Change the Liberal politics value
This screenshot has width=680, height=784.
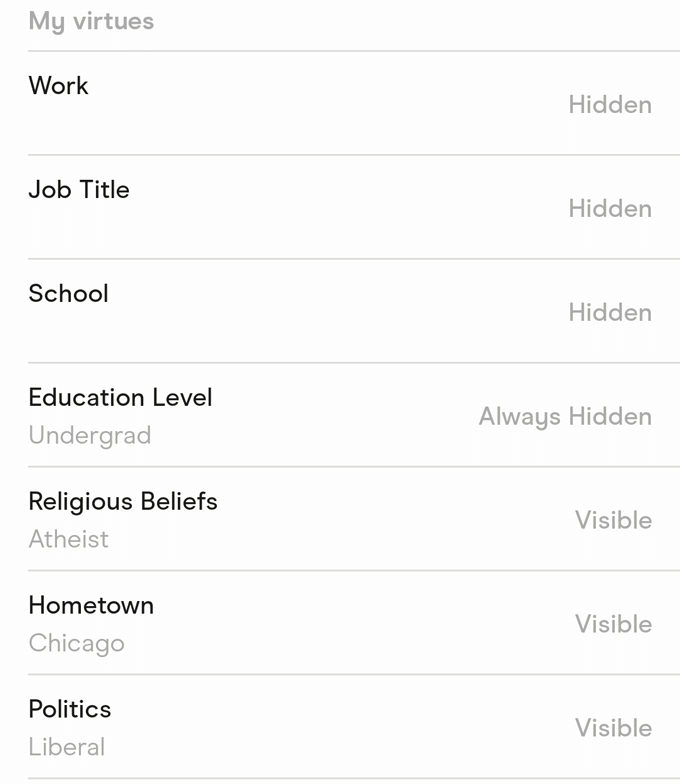click(x=66, y=747)
